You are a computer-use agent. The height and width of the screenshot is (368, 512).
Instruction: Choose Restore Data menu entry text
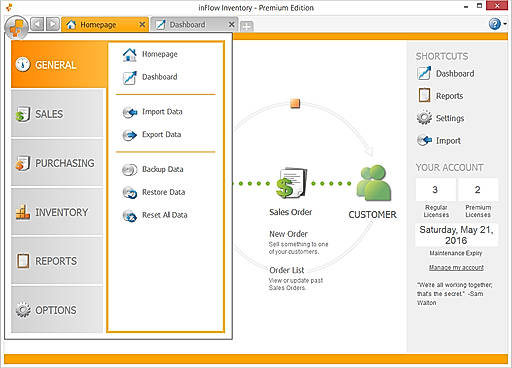click(163, 192)
